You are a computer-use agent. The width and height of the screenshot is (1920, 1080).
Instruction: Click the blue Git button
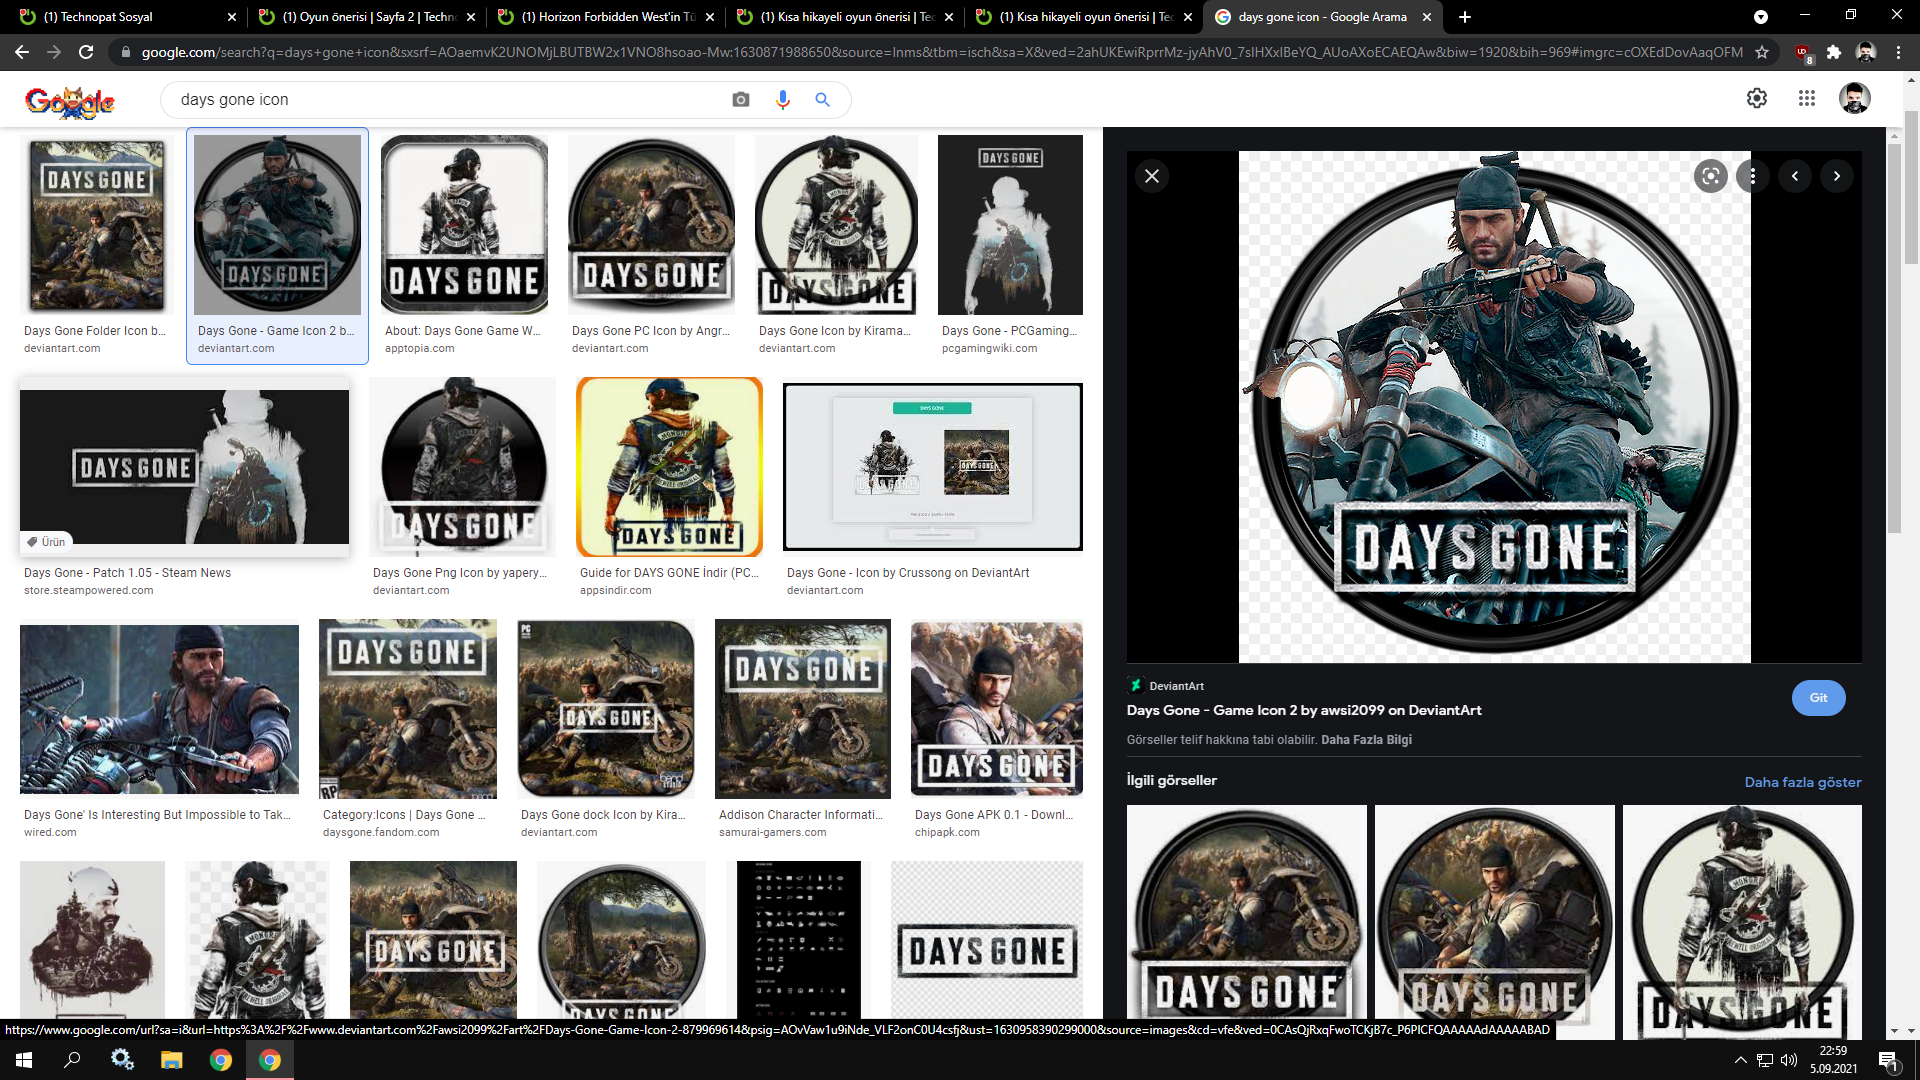pos(1817,698)
